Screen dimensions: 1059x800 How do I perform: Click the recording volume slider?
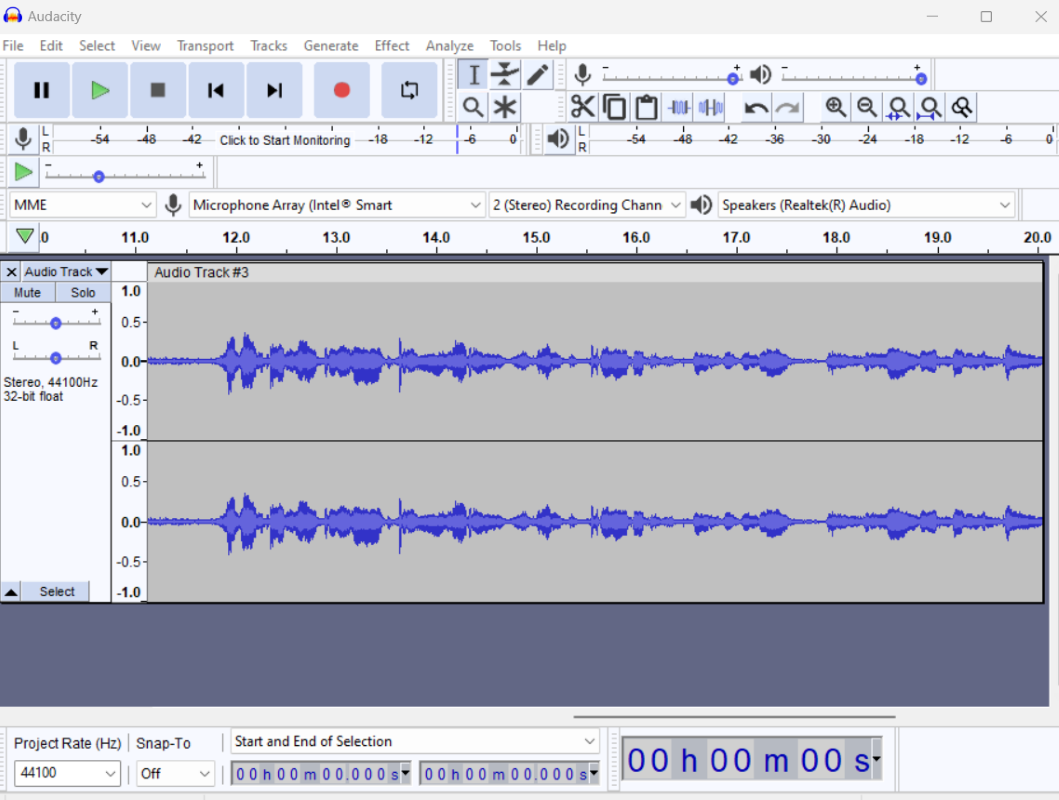[671, 78]
